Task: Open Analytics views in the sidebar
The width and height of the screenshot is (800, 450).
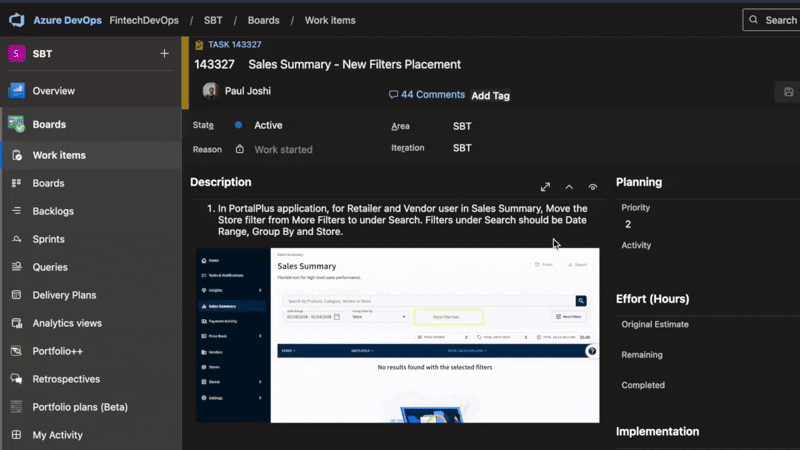Action: click(67, 323)
